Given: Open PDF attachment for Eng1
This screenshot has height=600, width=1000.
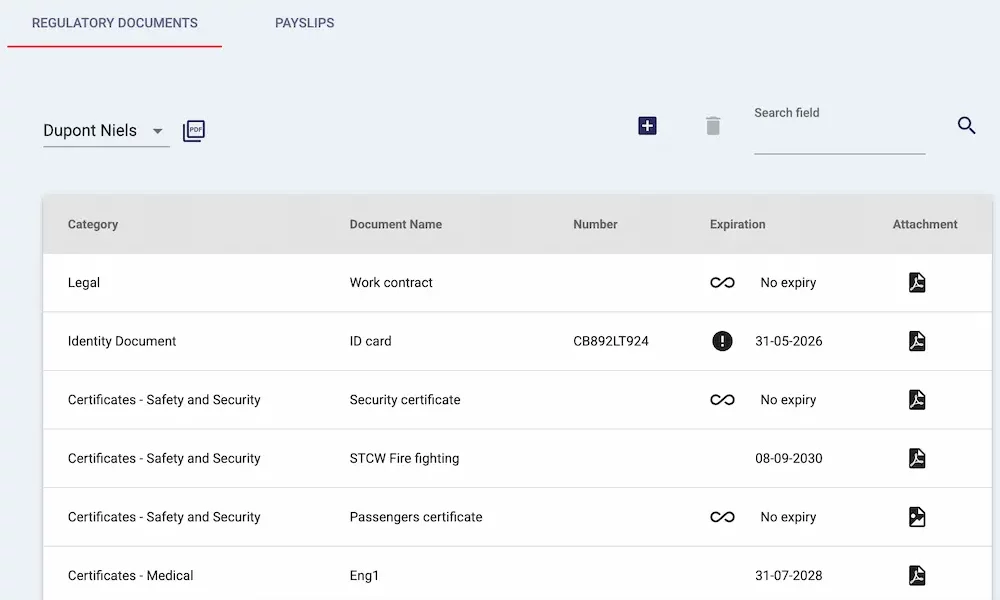Looking at the screenshot, I should click(917, 576).
